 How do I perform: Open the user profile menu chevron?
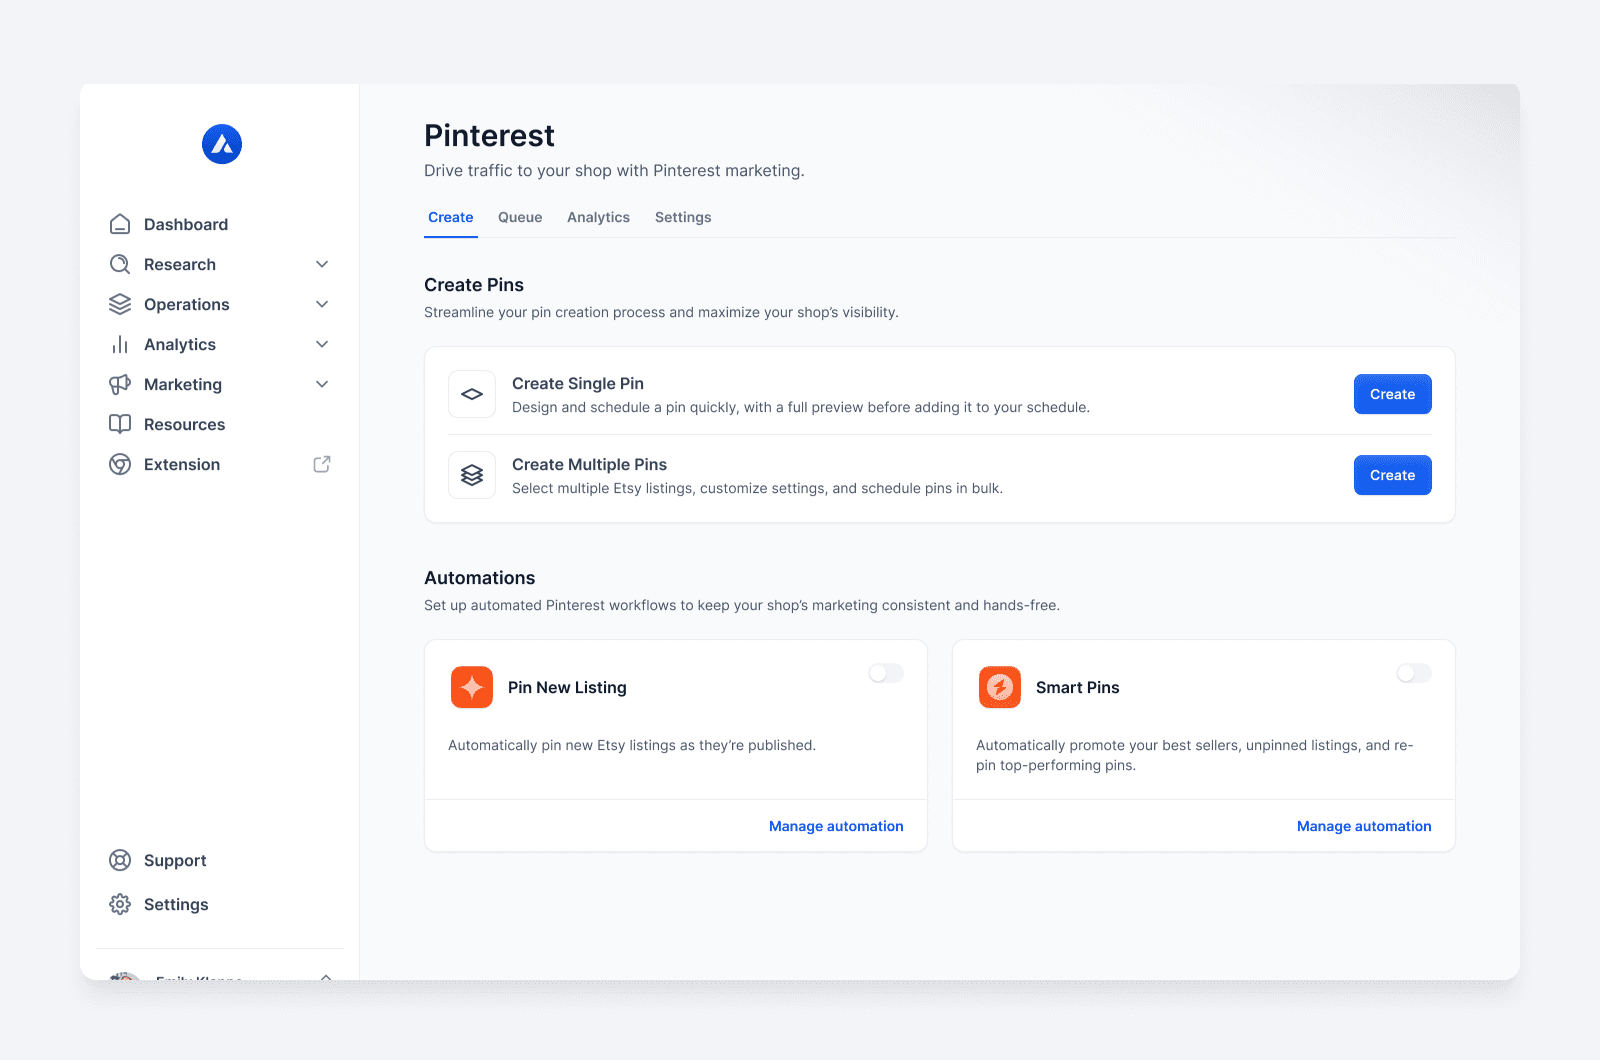326,976
